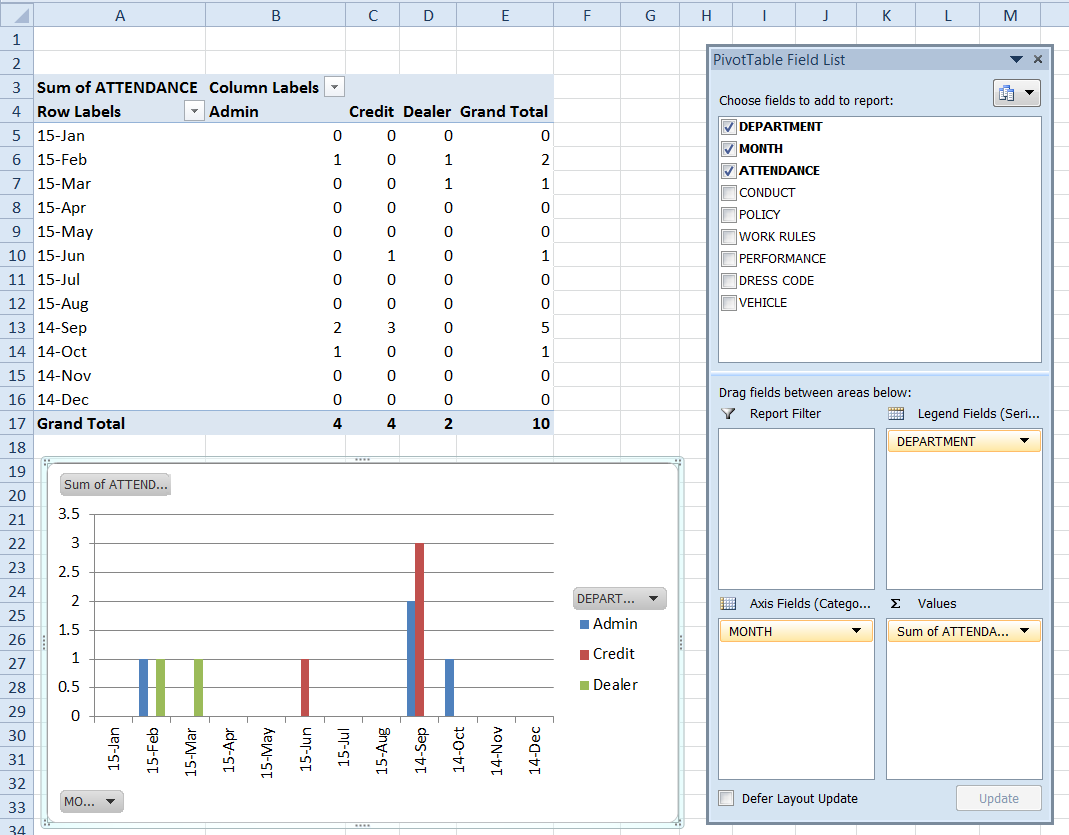Click the Axis Fields area icon

pos(728,603)
